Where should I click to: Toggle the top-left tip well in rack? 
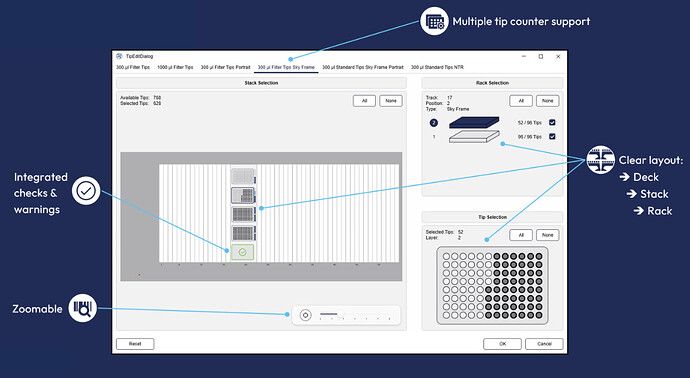446,257
